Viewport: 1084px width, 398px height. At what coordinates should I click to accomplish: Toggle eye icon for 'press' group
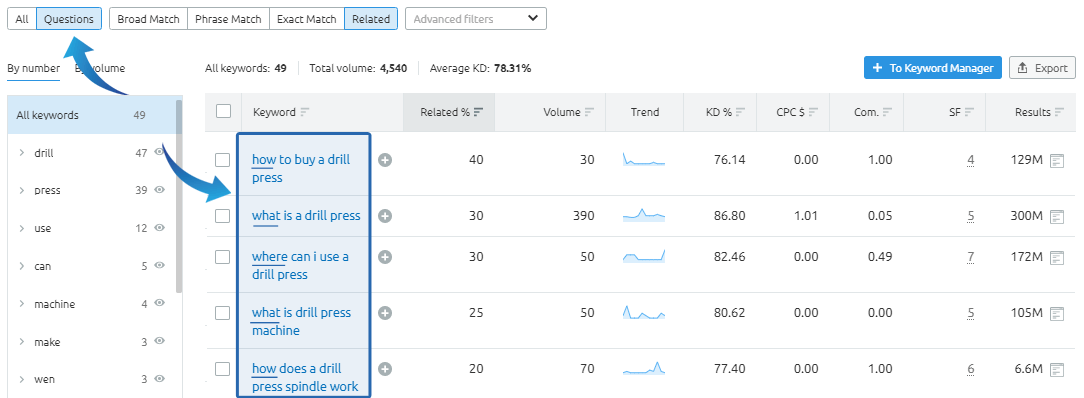pyautogui.click(x=160, y=190)
